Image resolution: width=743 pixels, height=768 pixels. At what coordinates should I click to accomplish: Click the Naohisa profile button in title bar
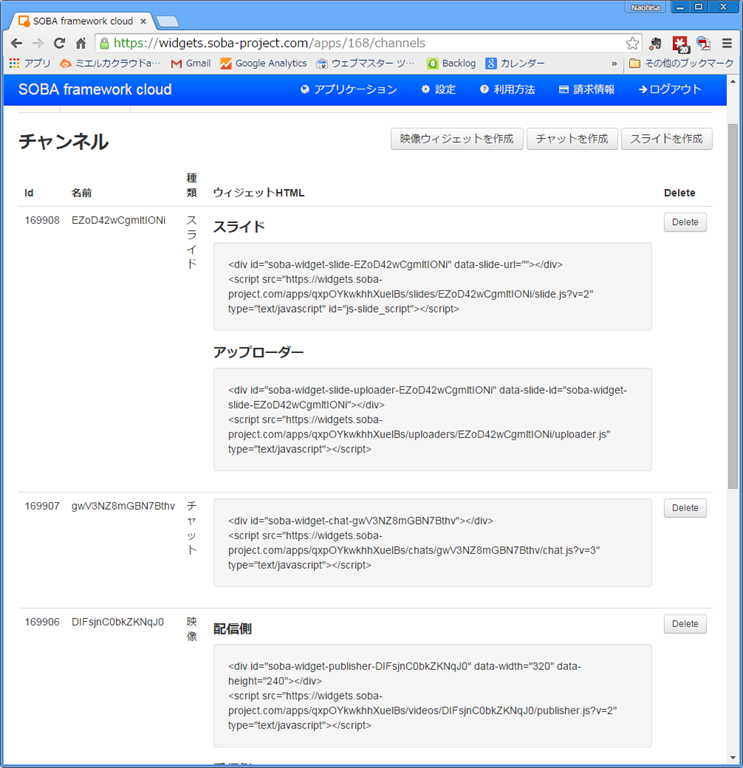[x=645, y=7]
